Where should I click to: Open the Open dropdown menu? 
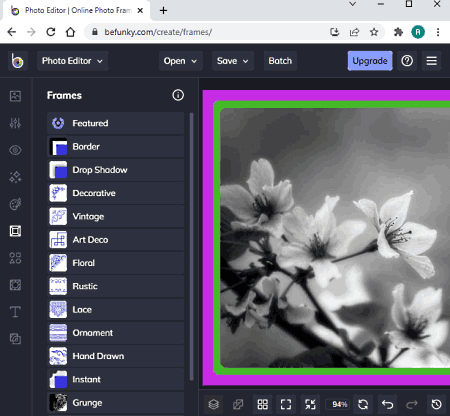pyautogui.click(x=180, y=61)
